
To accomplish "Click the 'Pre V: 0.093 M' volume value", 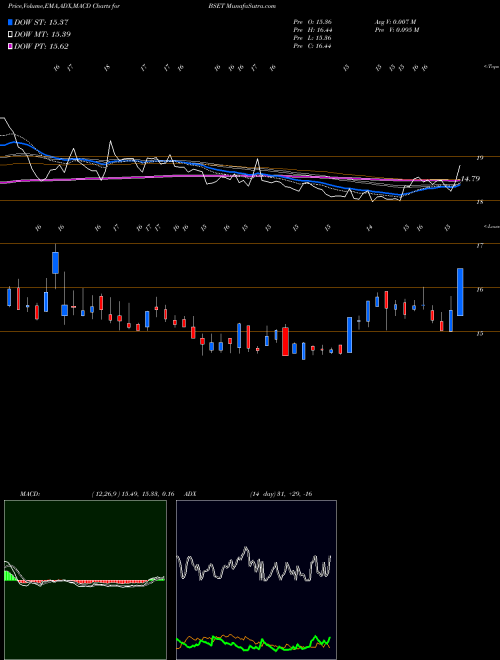I will coord(397,30).
